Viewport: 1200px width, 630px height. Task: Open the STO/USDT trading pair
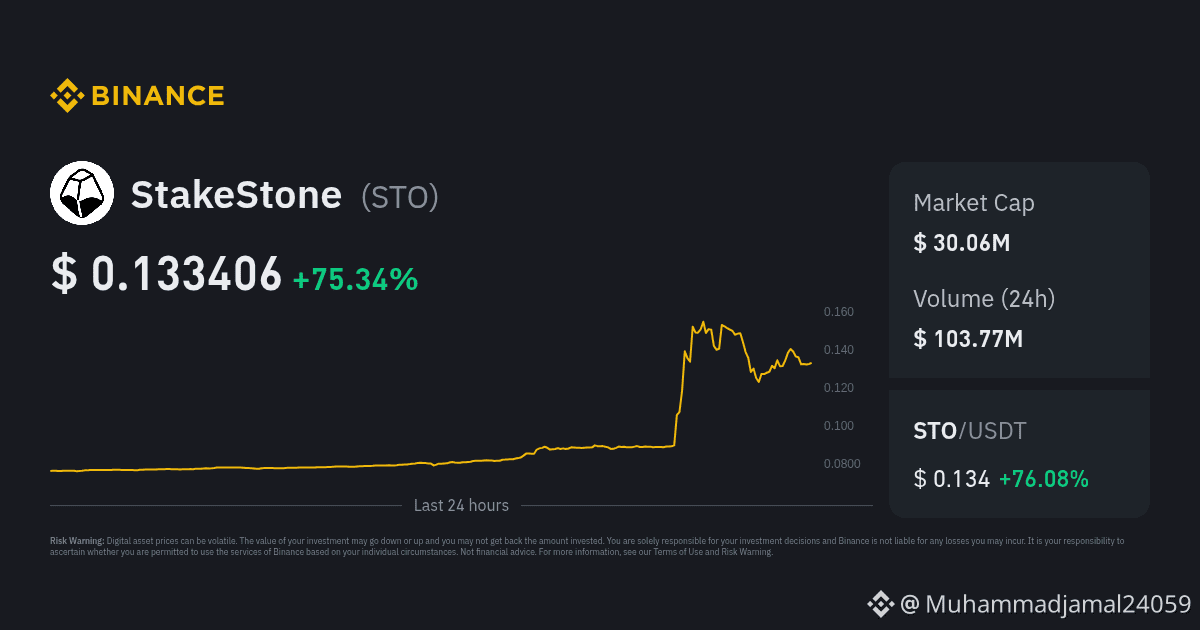[969, 432]
